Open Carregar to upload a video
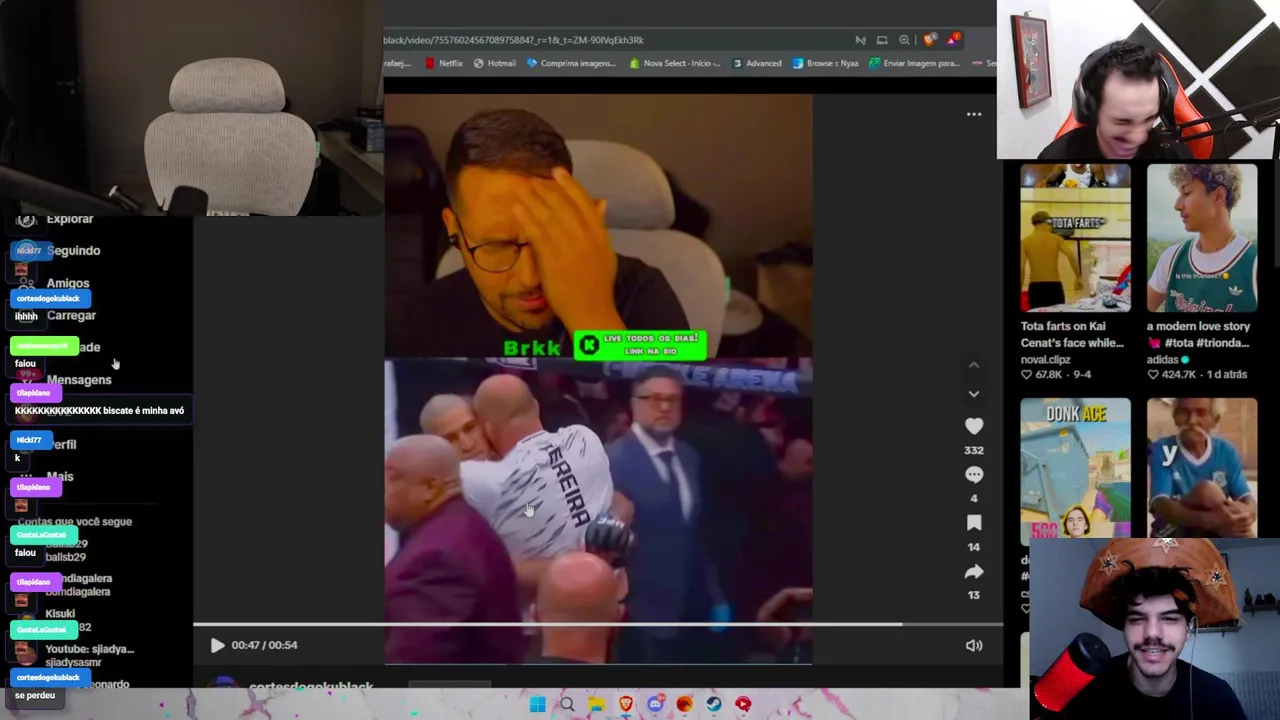Viewport: 1280px width, 720px height. coord(71,315)
